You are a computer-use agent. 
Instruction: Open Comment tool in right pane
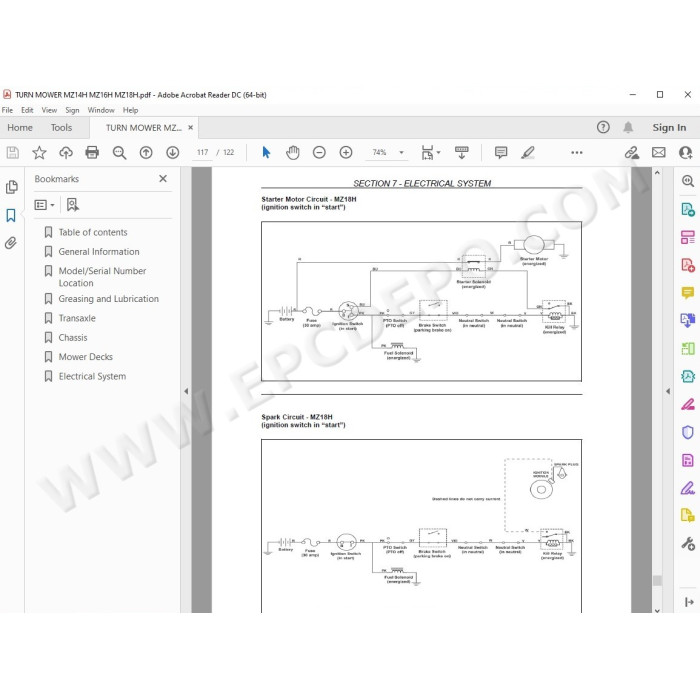coord(688,293)
